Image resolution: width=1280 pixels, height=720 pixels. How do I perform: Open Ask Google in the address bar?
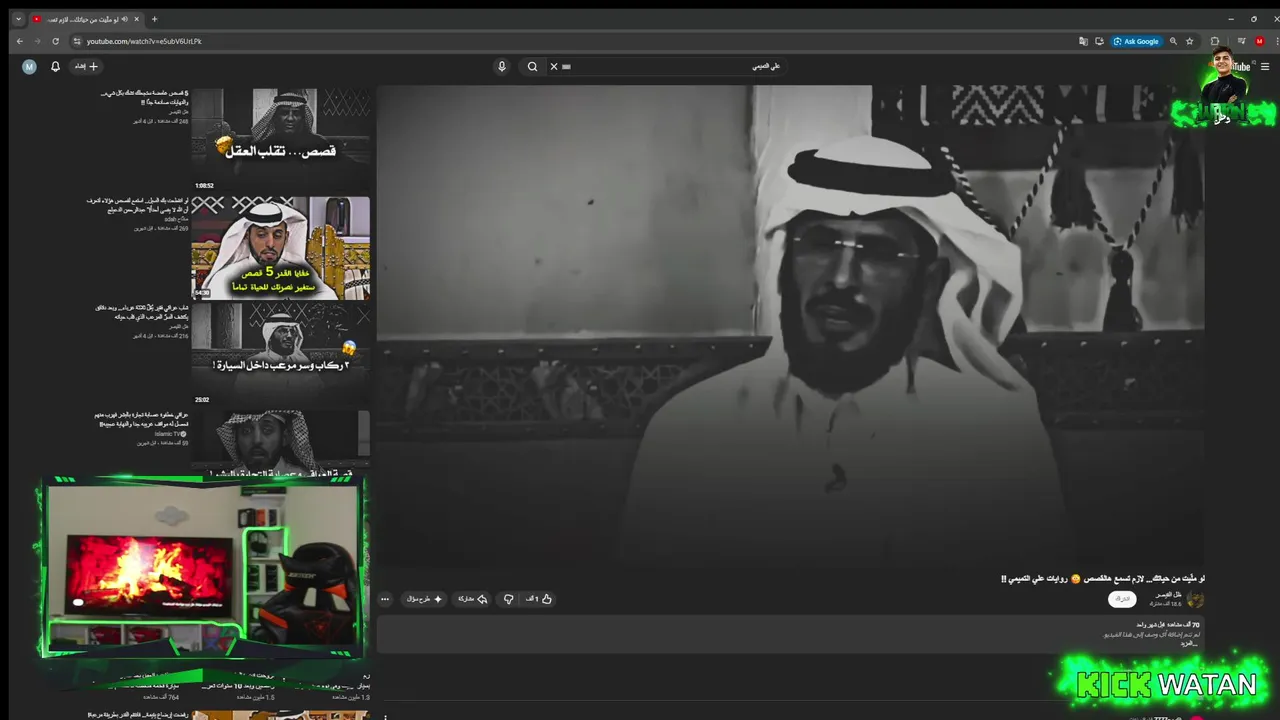point(1136,41)
